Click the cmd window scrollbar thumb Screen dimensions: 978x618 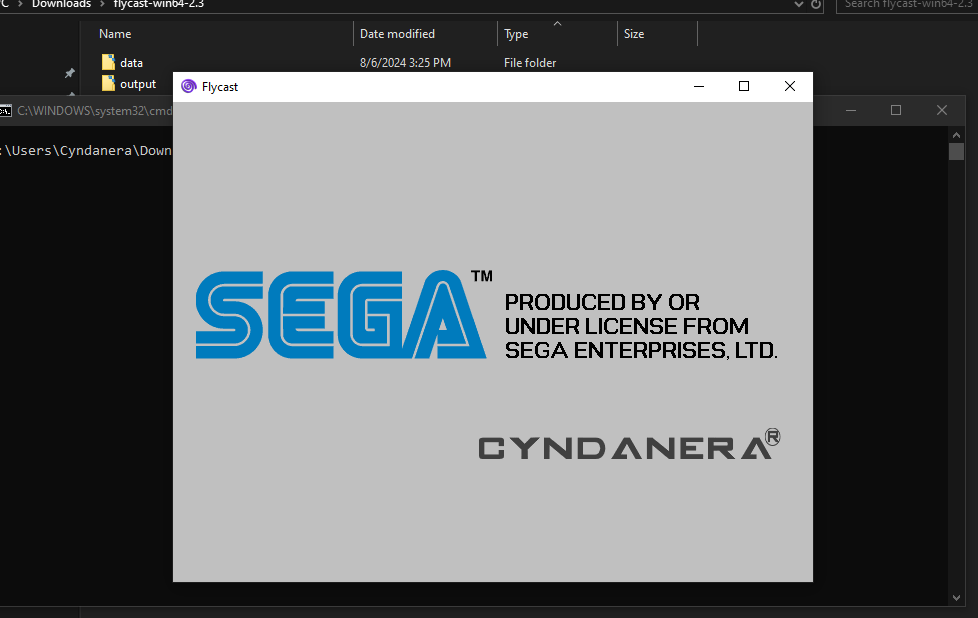pos(956,152)
